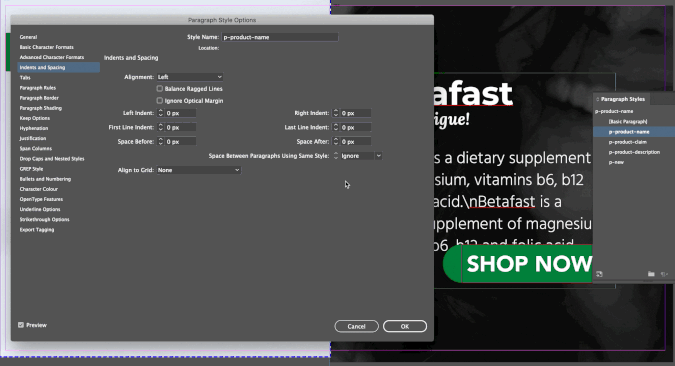Click the Paragraph Styles panel tab
The height and width of the screenshot is (366, 675).
coord(622,99)
